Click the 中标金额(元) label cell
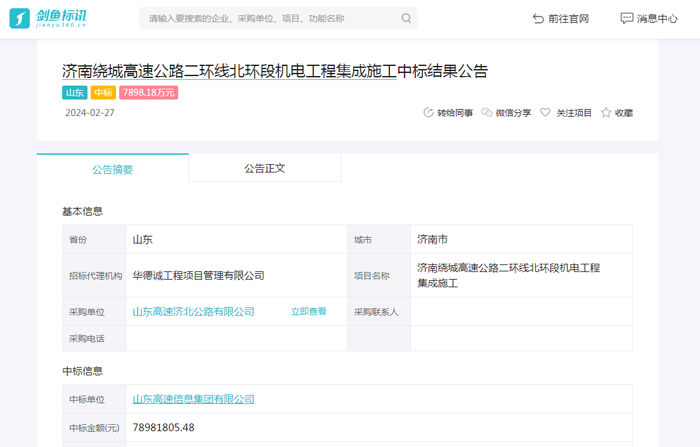The width and height of the screenshot is (700, 447). tap(94, 428)
